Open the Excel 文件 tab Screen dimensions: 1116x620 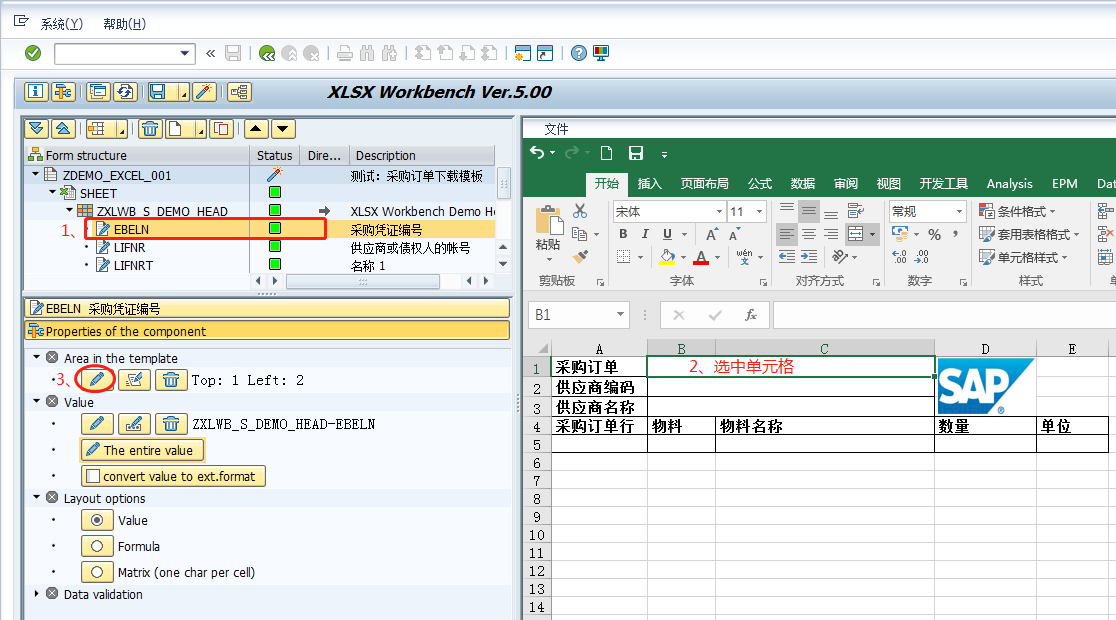(x=557, y=129)
